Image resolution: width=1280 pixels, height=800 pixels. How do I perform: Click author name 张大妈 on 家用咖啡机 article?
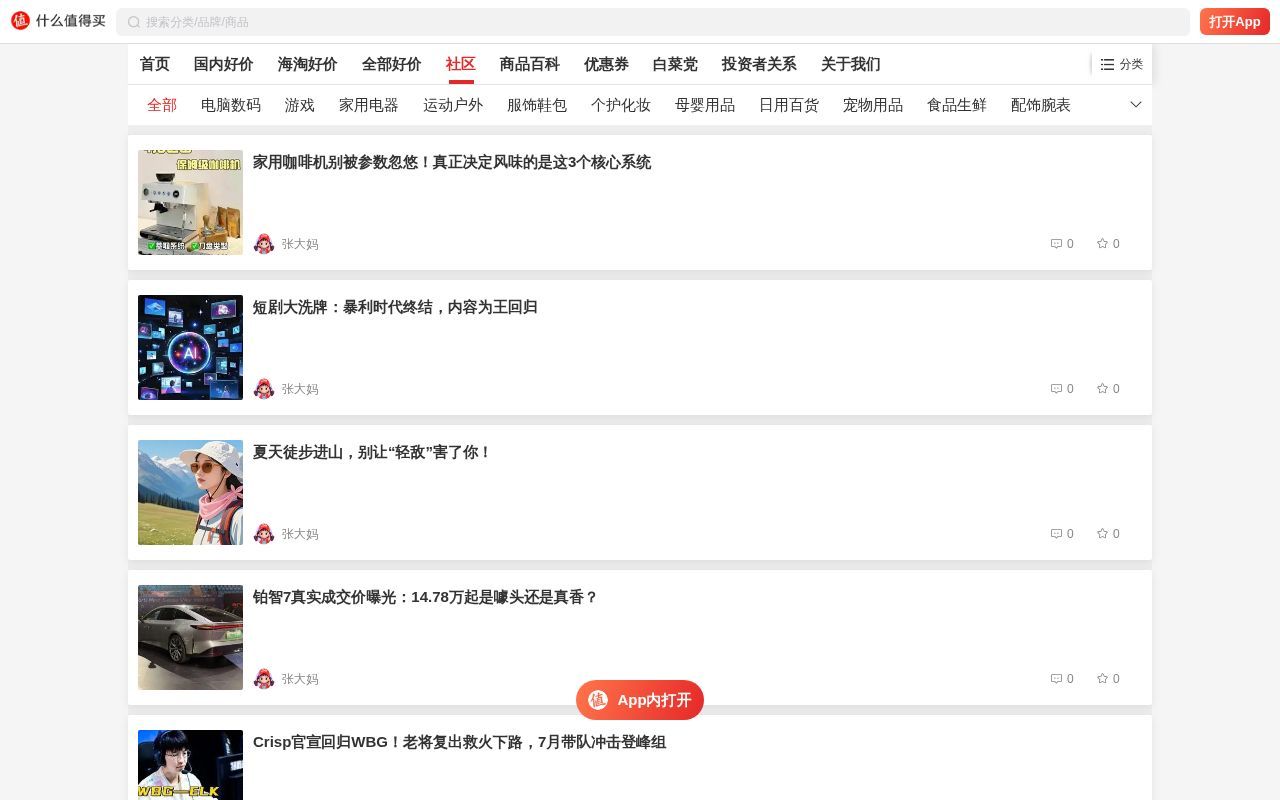pyautogui.click(x=300, y=244)
